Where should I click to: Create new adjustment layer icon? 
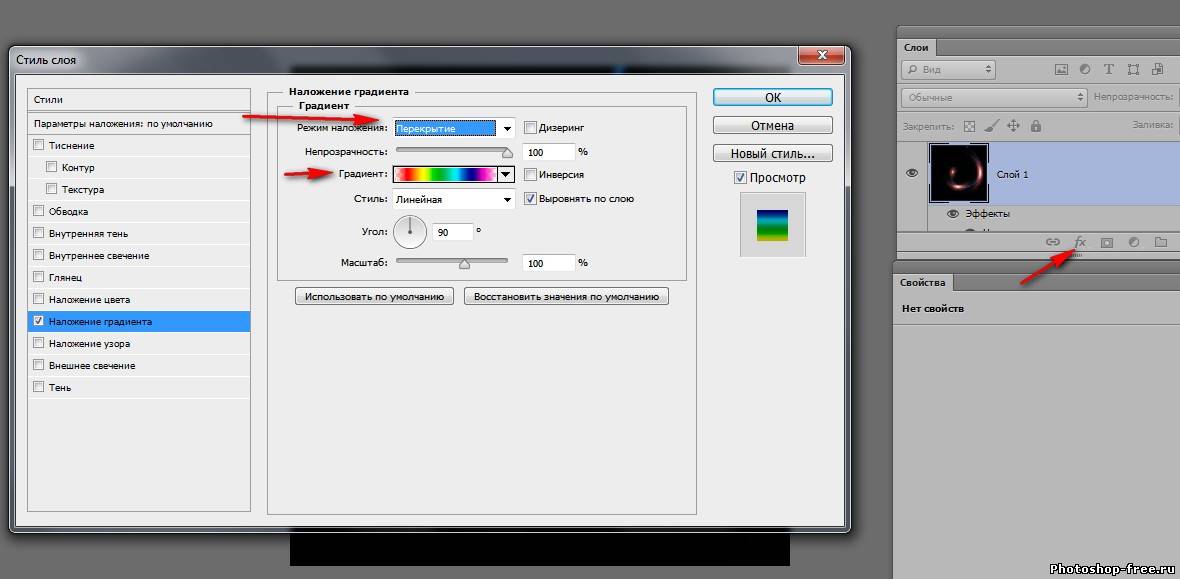click(x=1134, y=242)
